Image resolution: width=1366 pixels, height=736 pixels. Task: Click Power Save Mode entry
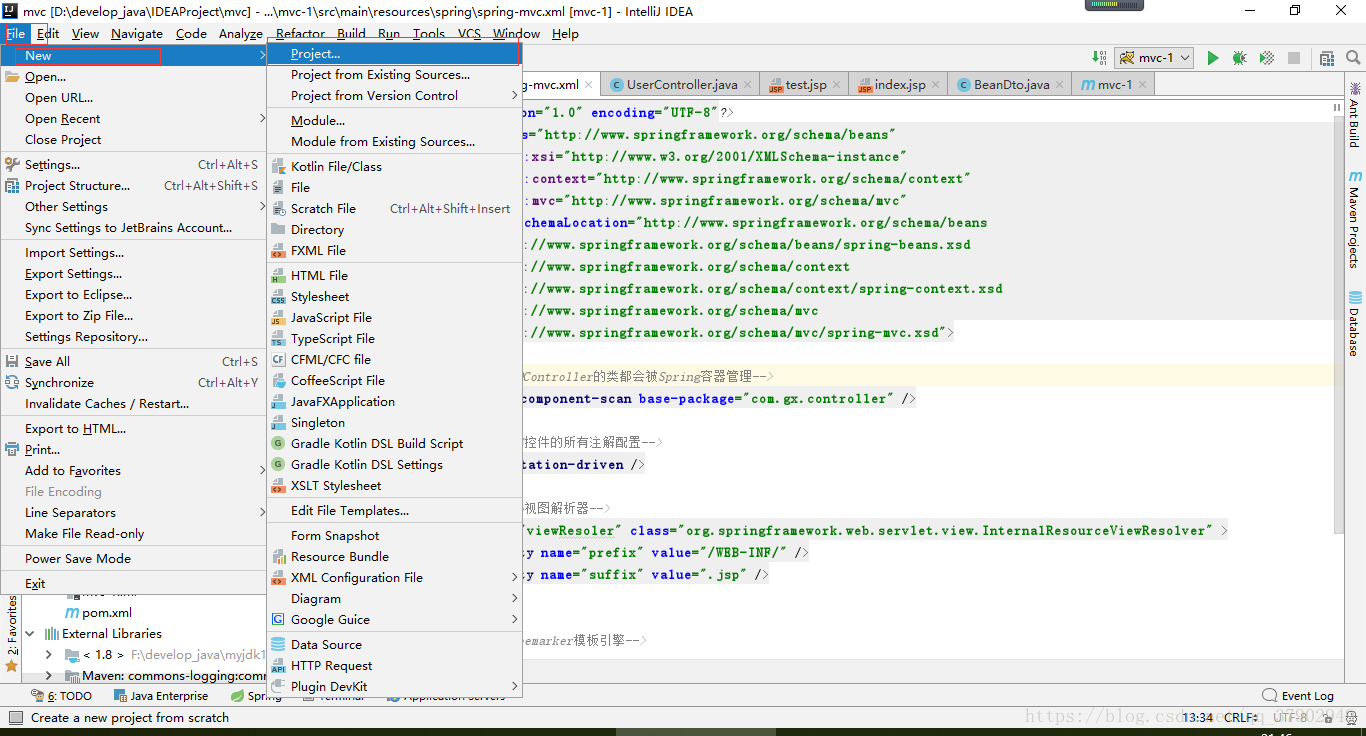tap(134, 558)
